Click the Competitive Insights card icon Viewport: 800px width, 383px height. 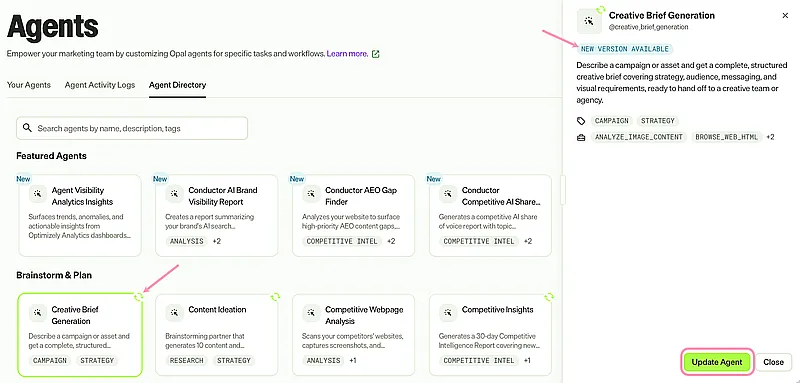pos(447,313)
